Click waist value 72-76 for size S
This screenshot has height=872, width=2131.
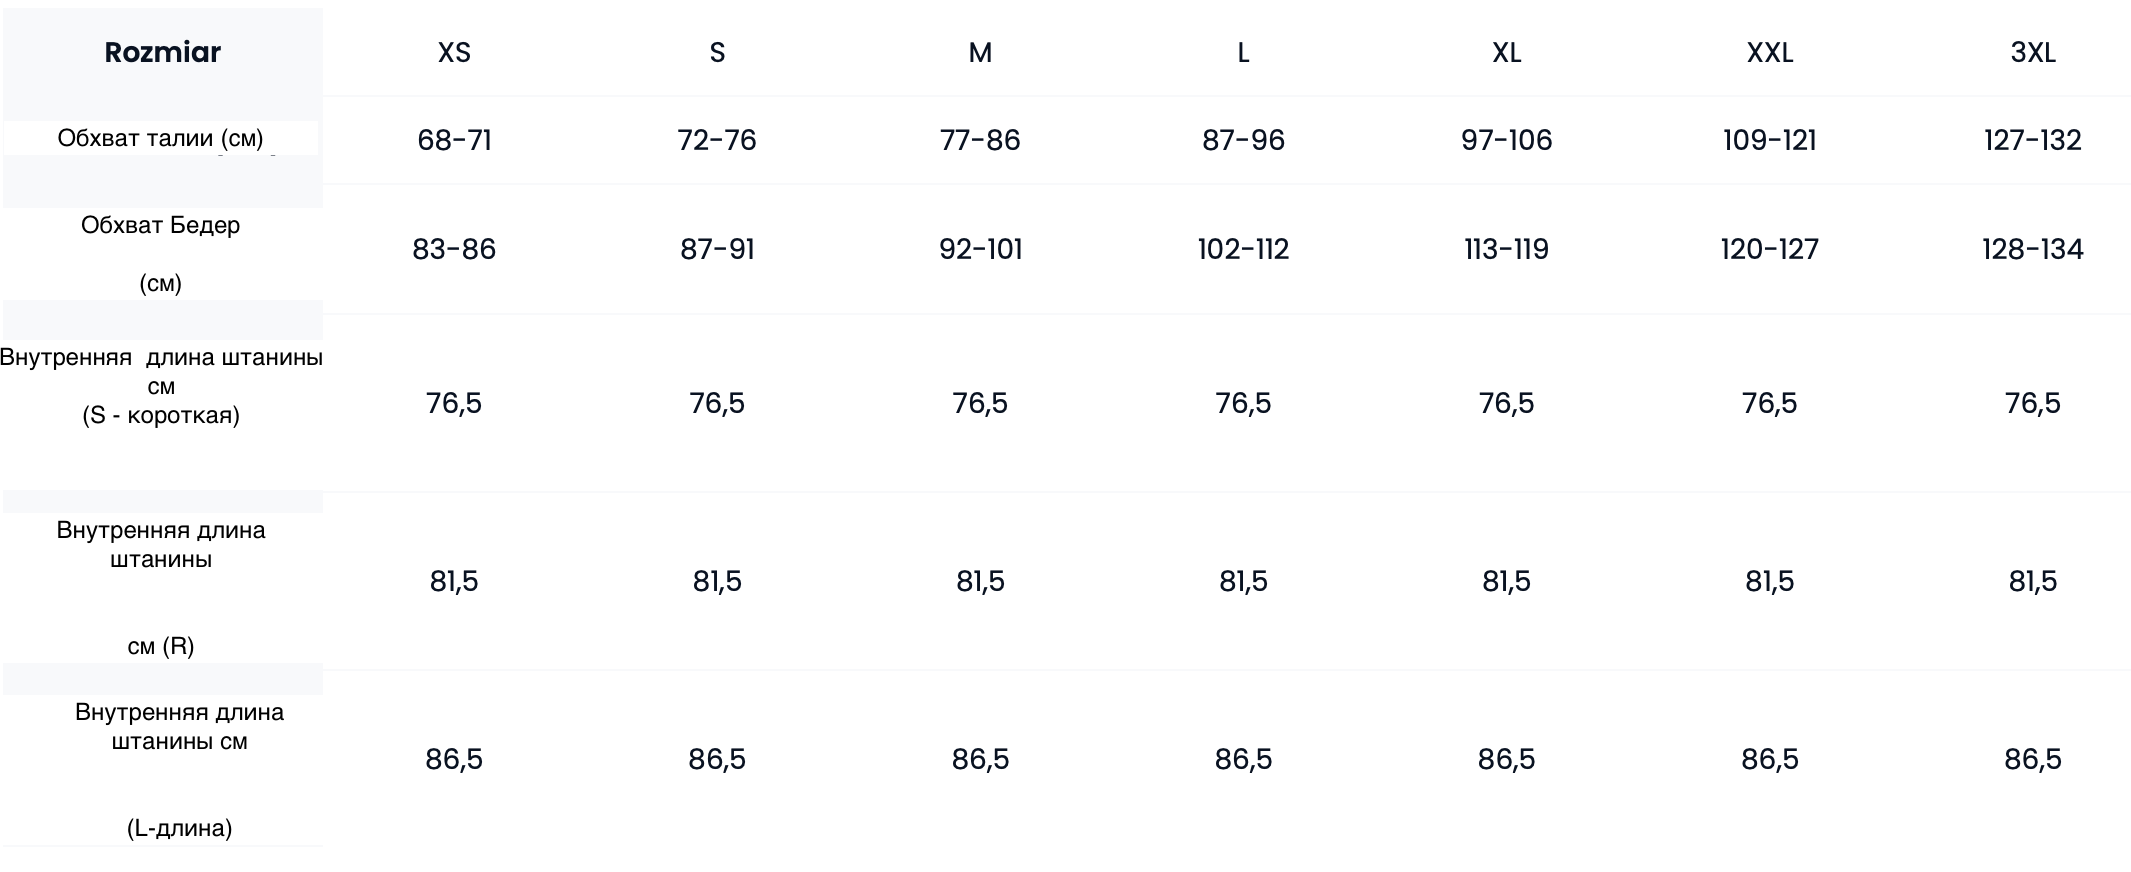[x=717, y=140]
